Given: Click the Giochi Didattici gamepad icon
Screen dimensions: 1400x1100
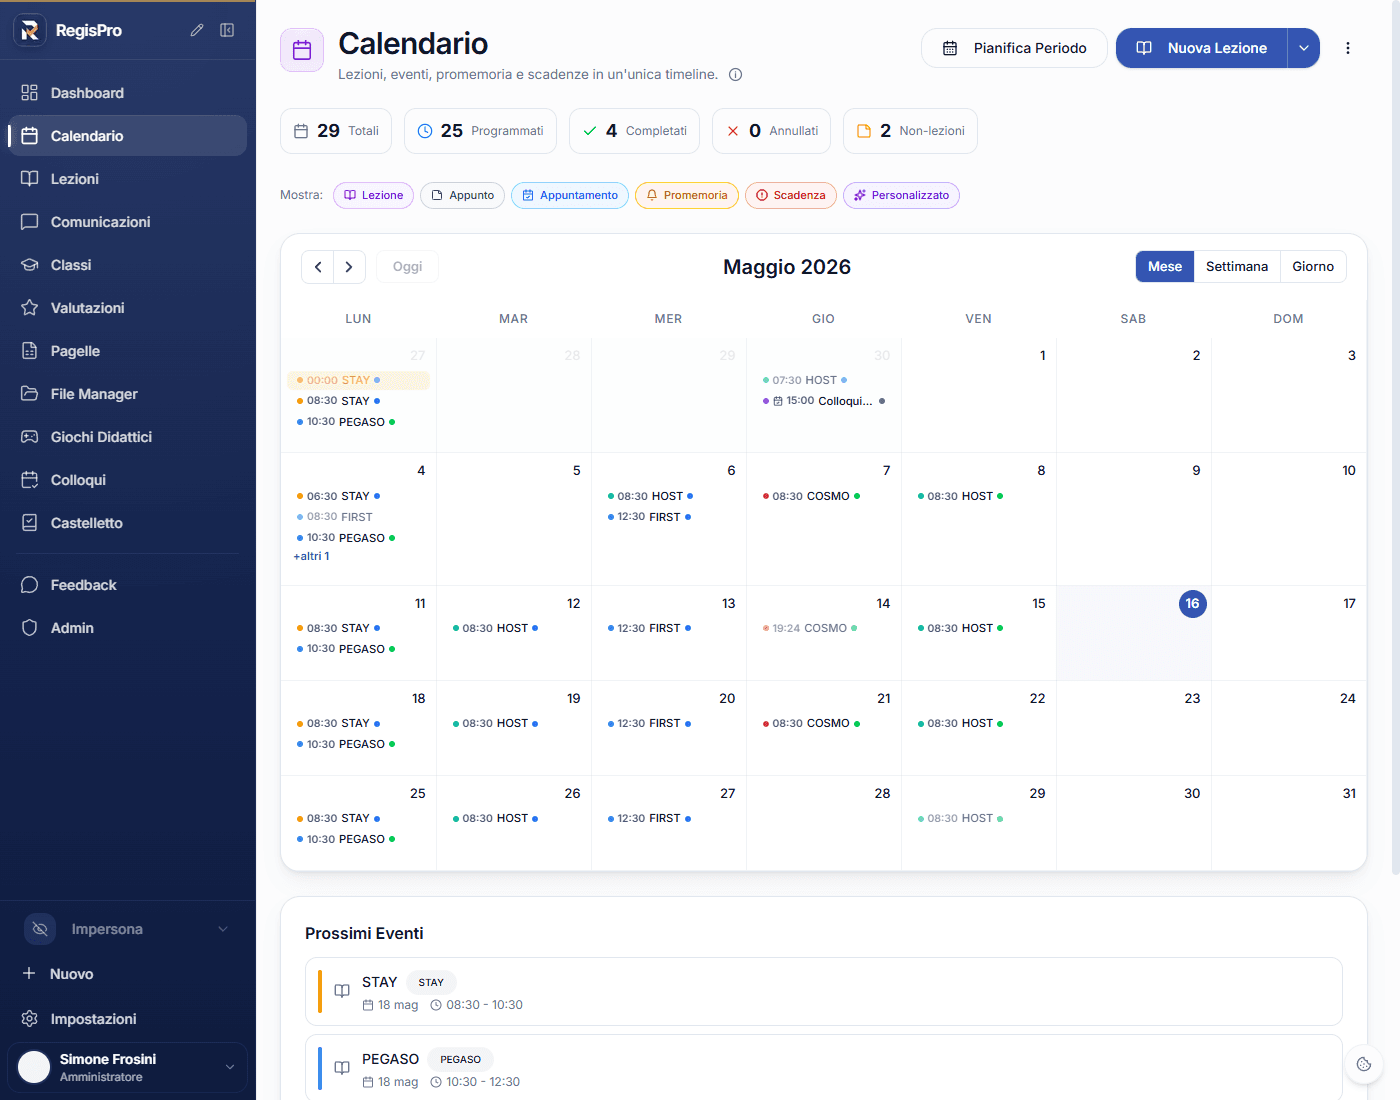Looking at the screenshot, I should pyautogui.click(x=30, y=437).
